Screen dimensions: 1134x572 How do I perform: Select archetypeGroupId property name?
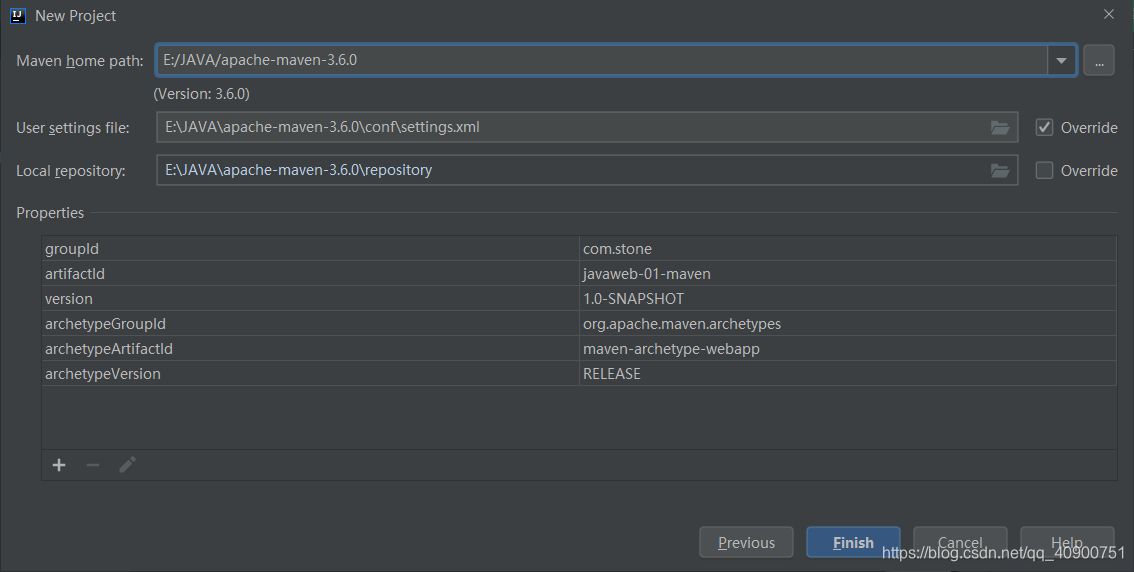tap(105, 324)
